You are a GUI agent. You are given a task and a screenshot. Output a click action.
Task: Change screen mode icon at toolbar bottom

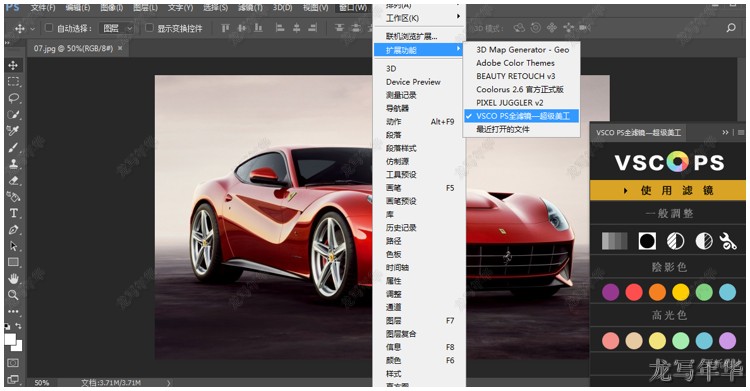pyautogui.click(x=13, y=380)
